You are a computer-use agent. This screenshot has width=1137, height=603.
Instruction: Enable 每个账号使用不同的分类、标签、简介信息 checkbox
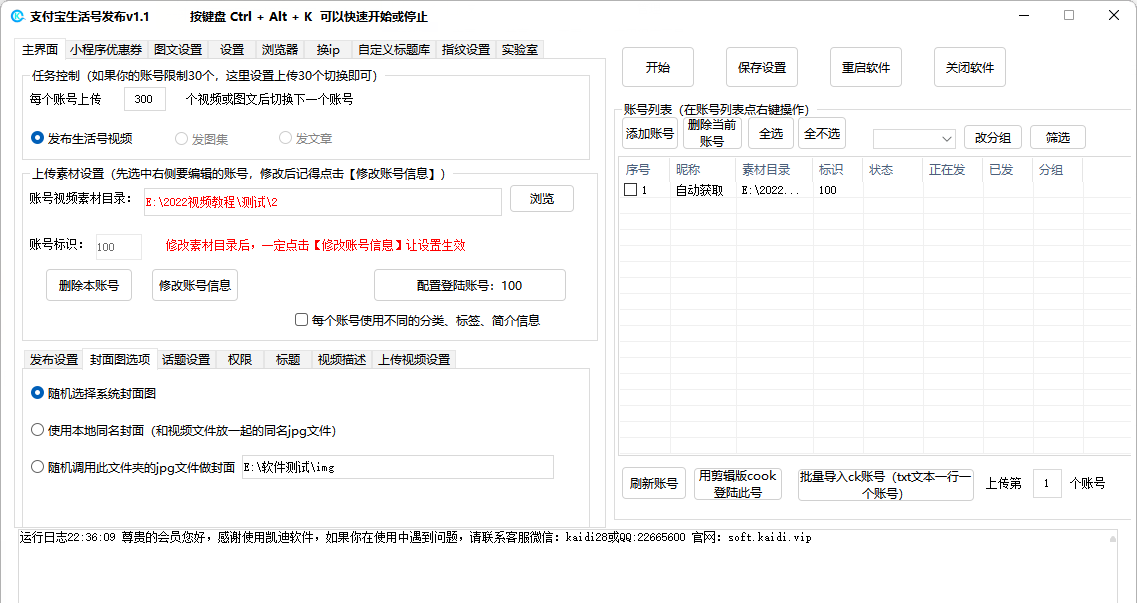[x=418, y=320]
